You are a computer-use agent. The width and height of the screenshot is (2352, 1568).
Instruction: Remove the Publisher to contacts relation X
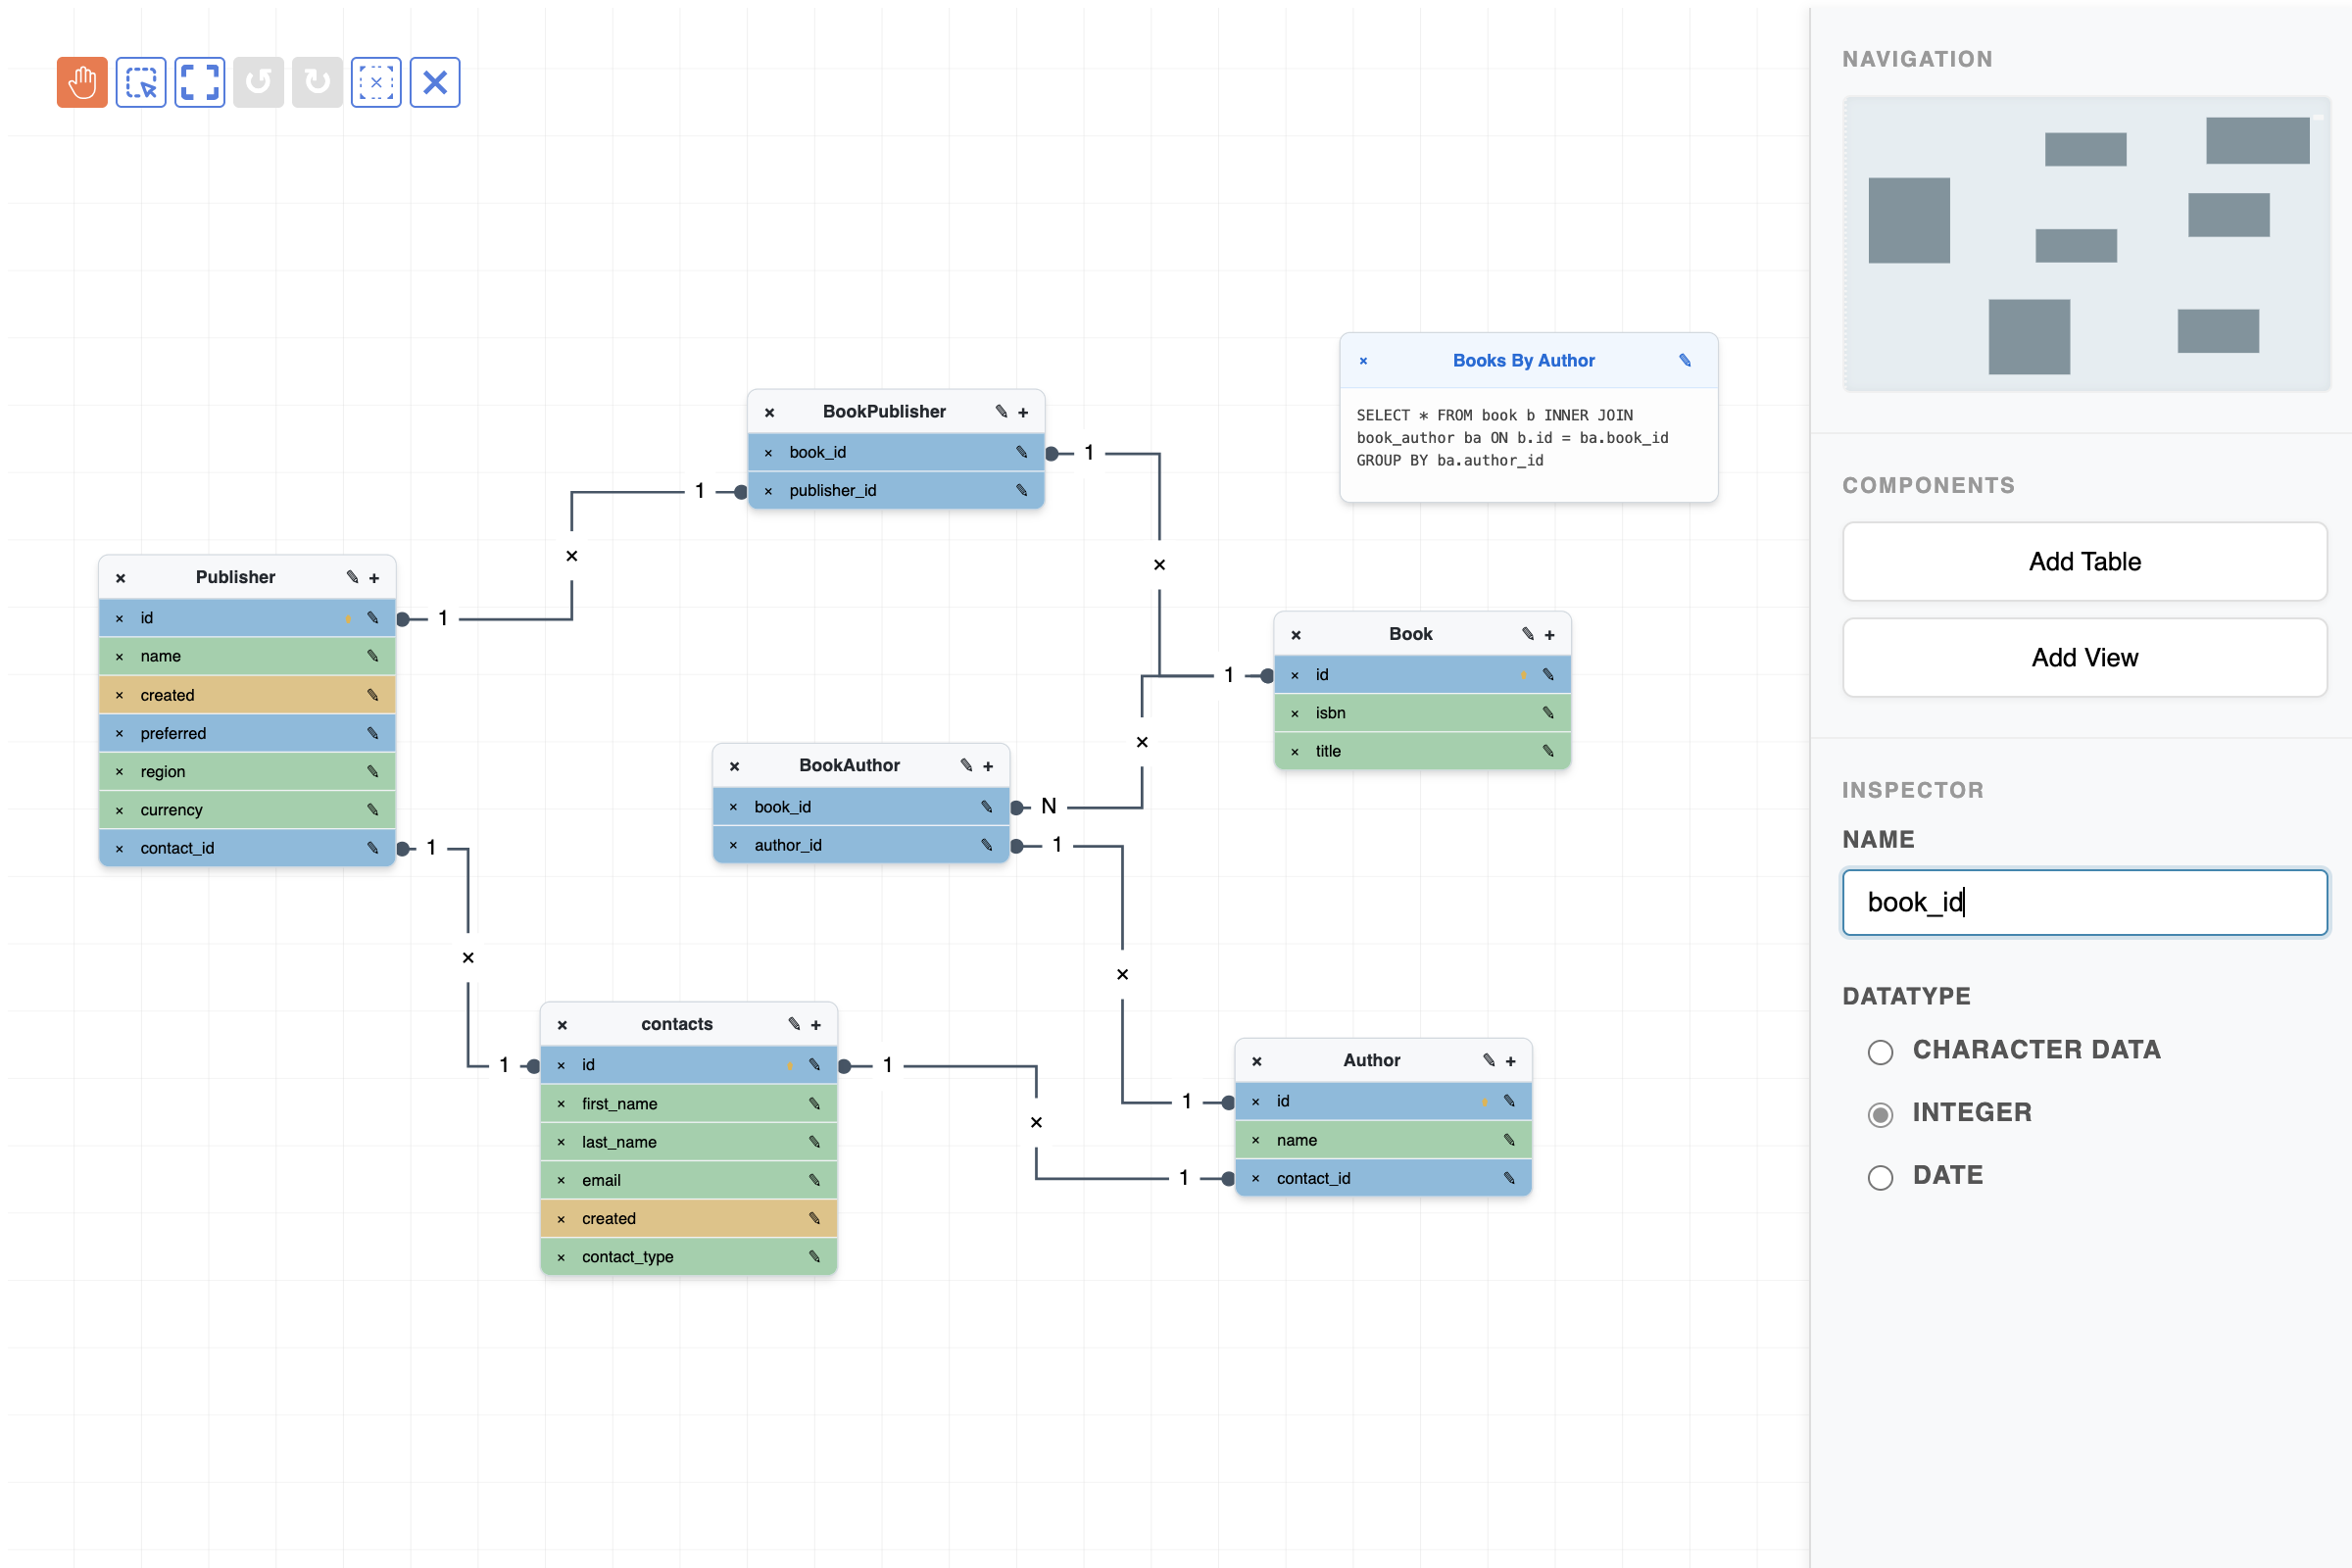click(x=468, y=958)
